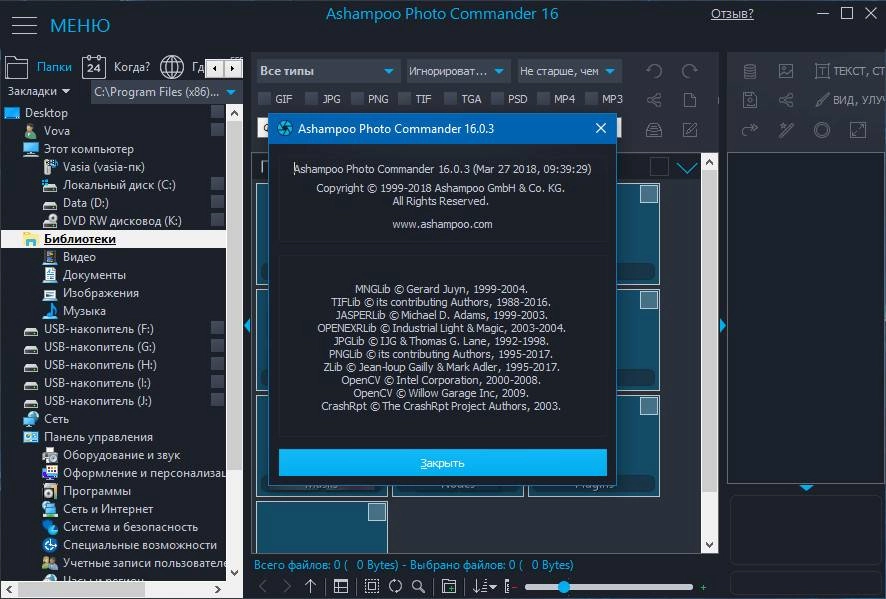This screenshot has height=599, width=886.
Task: Toggle the TIF file type checkbox
Action: coord(404,99)
